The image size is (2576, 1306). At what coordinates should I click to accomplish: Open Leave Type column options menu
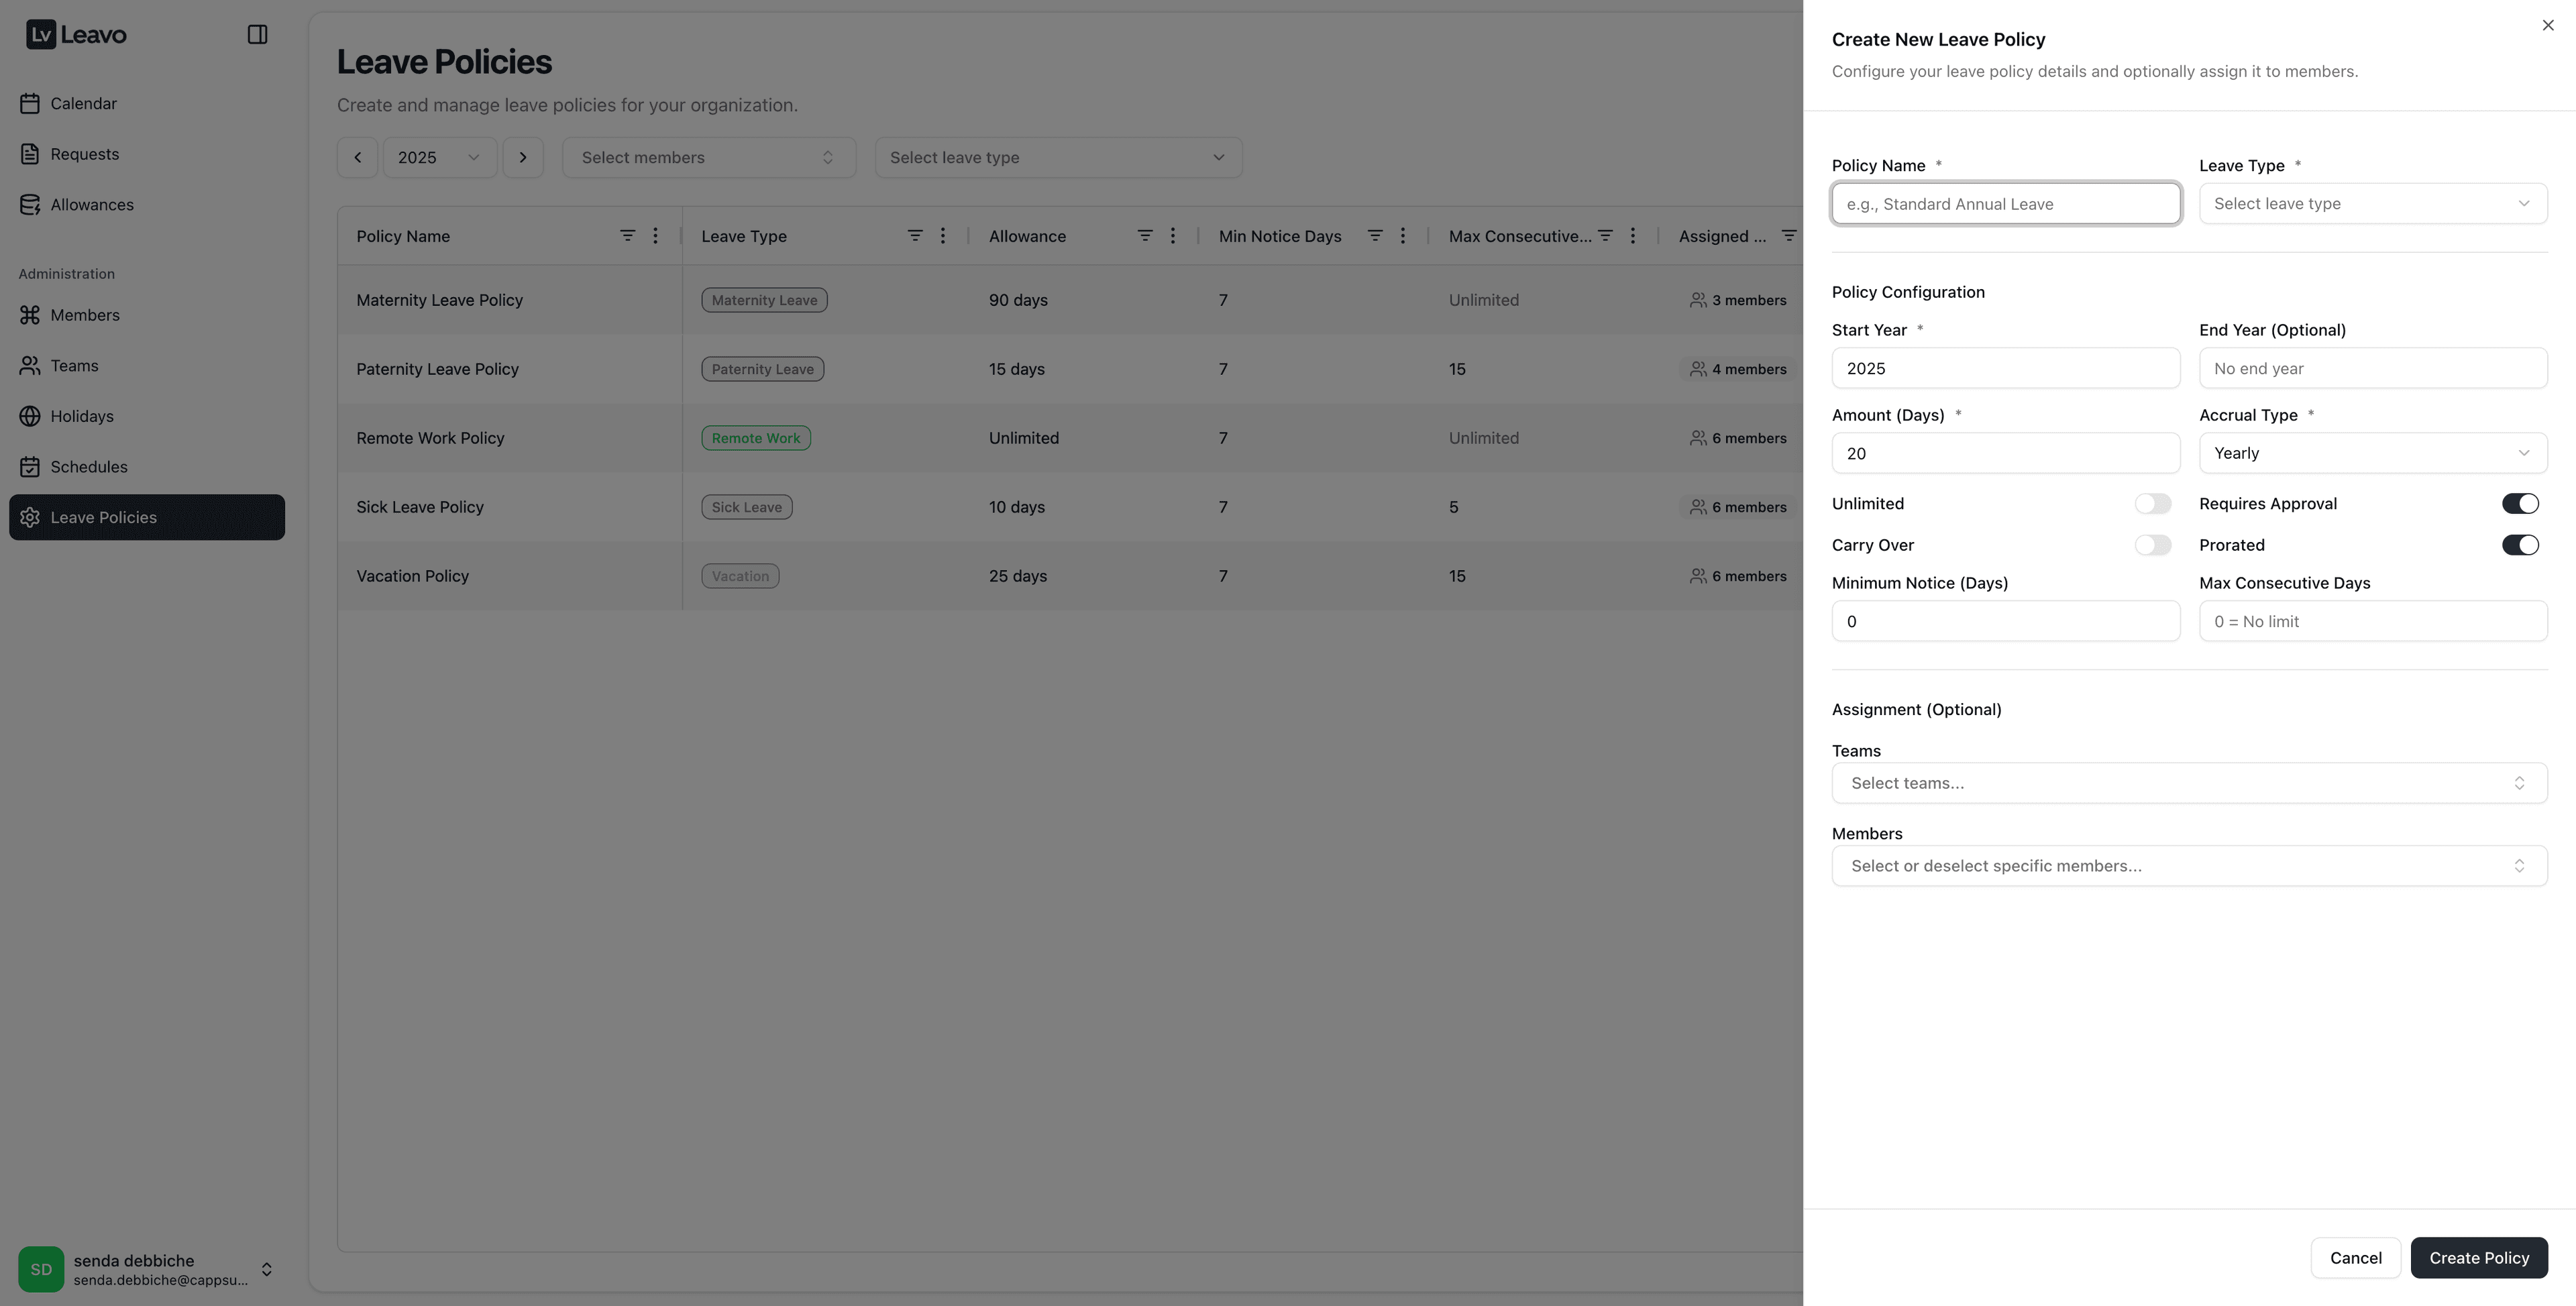coord(942,236)
